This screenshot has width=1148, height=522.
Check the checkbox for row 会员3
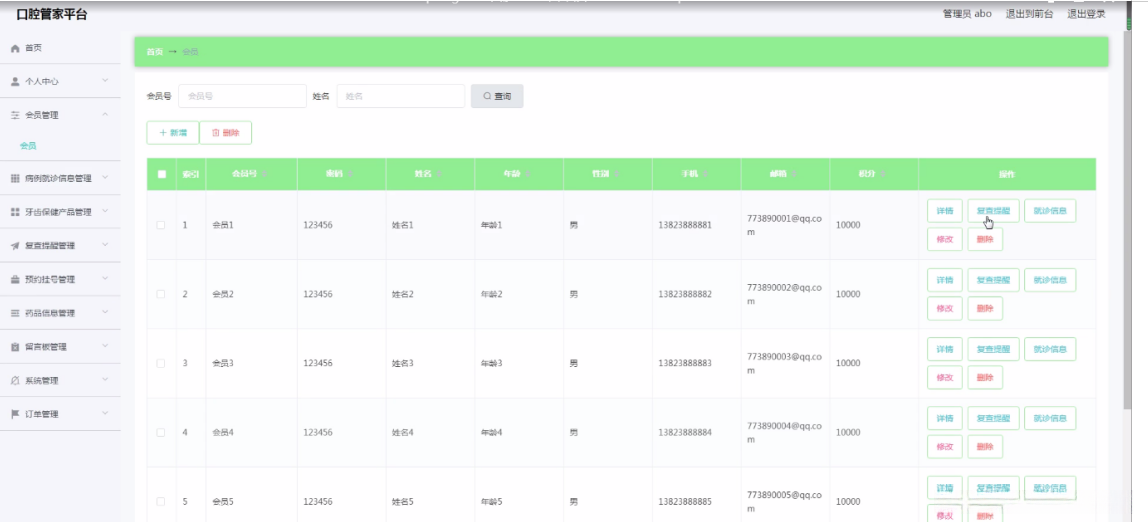pos(161,363)
